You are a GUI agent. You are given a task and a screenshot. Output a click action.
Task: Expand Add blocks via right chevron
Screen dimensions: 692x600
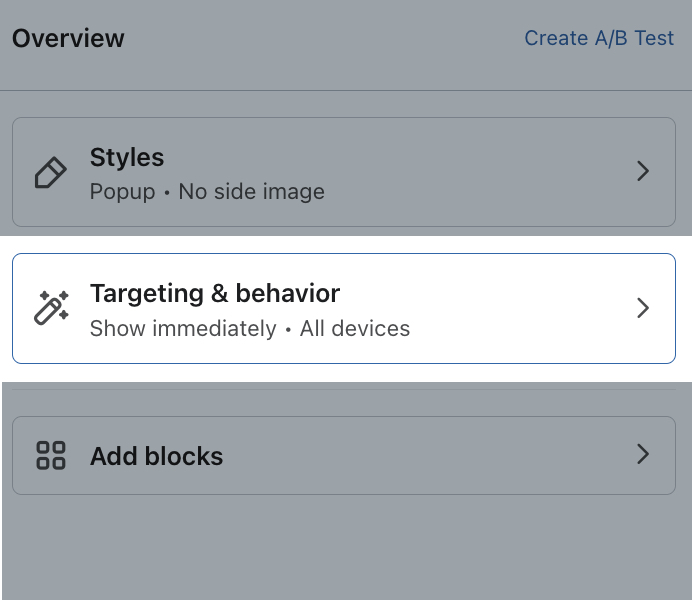pos(643,455)
